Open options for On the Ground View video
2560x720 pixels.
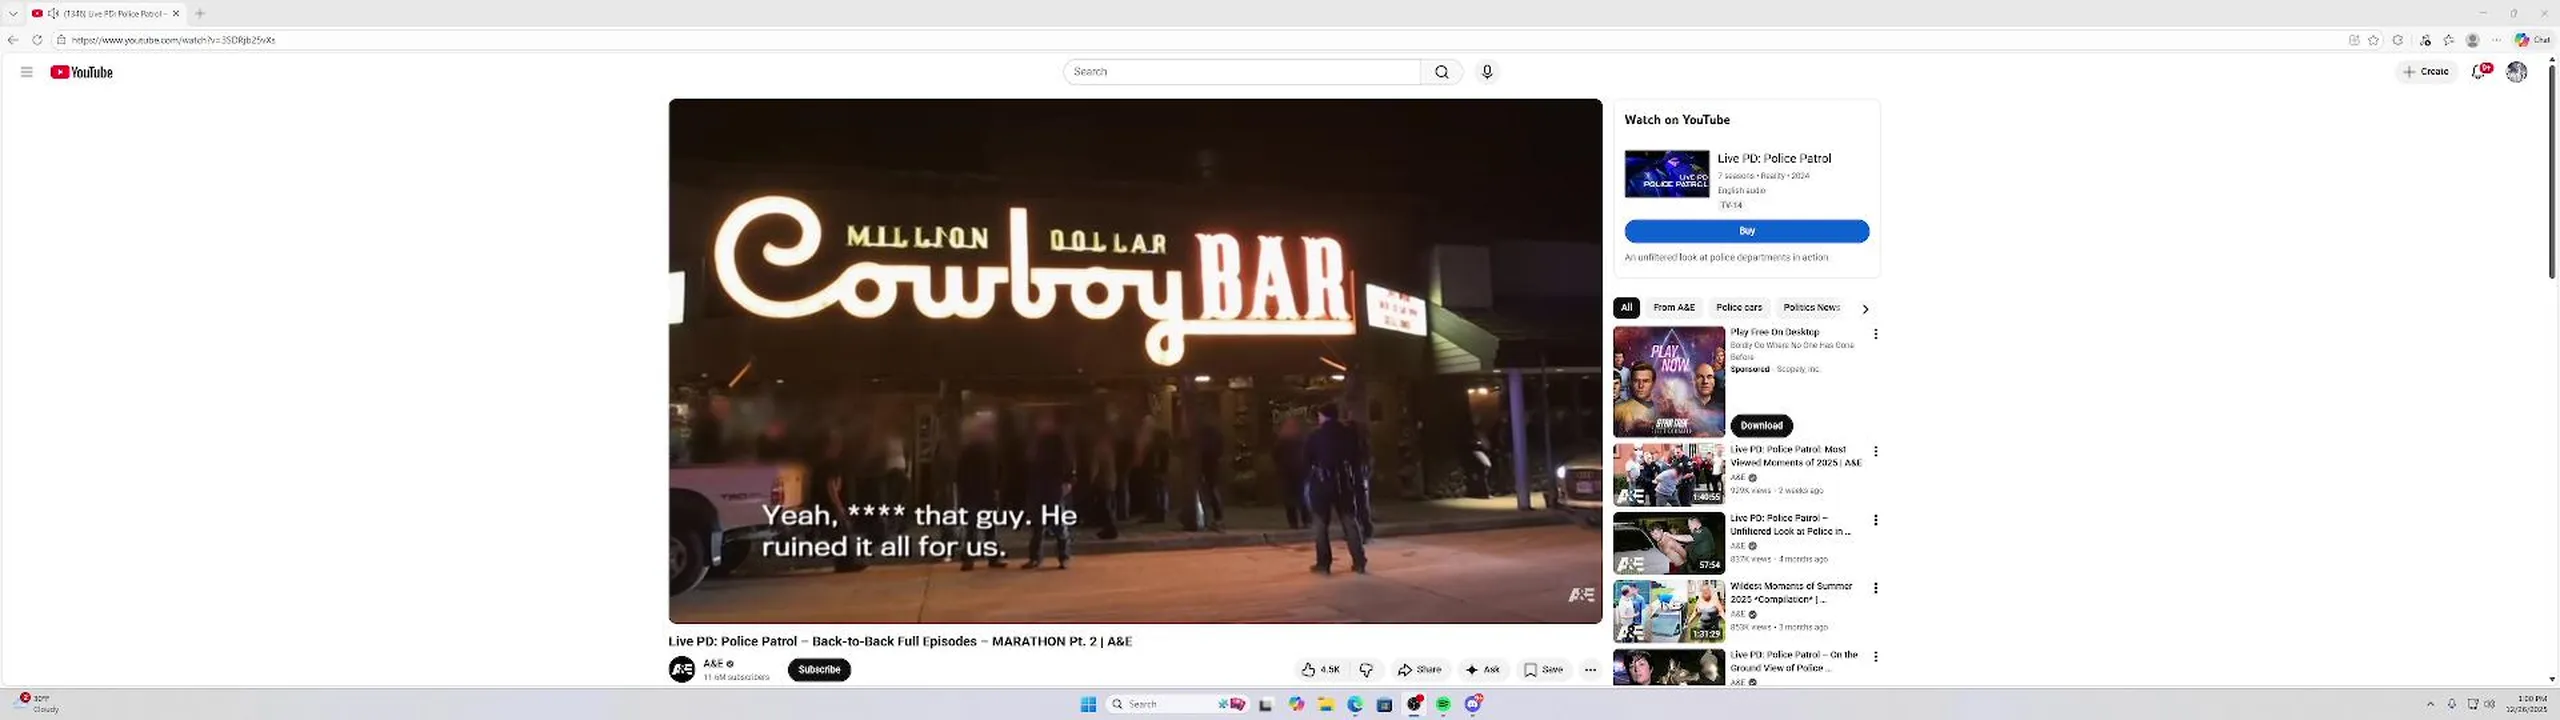tap(1876, 657)
